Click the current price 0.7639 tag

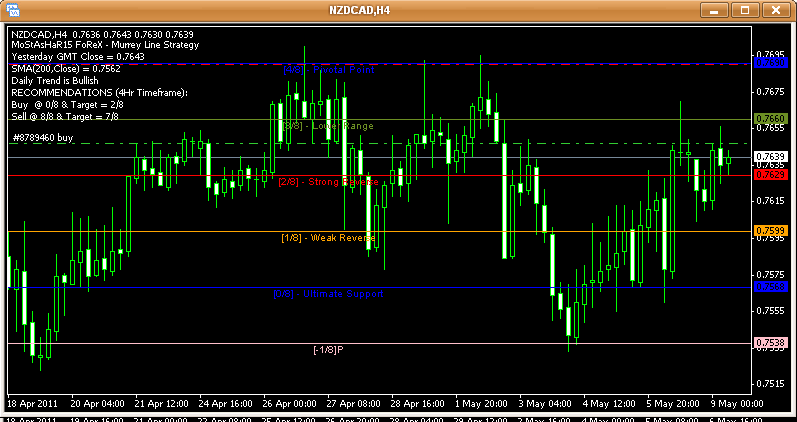(x=769, y=157)
